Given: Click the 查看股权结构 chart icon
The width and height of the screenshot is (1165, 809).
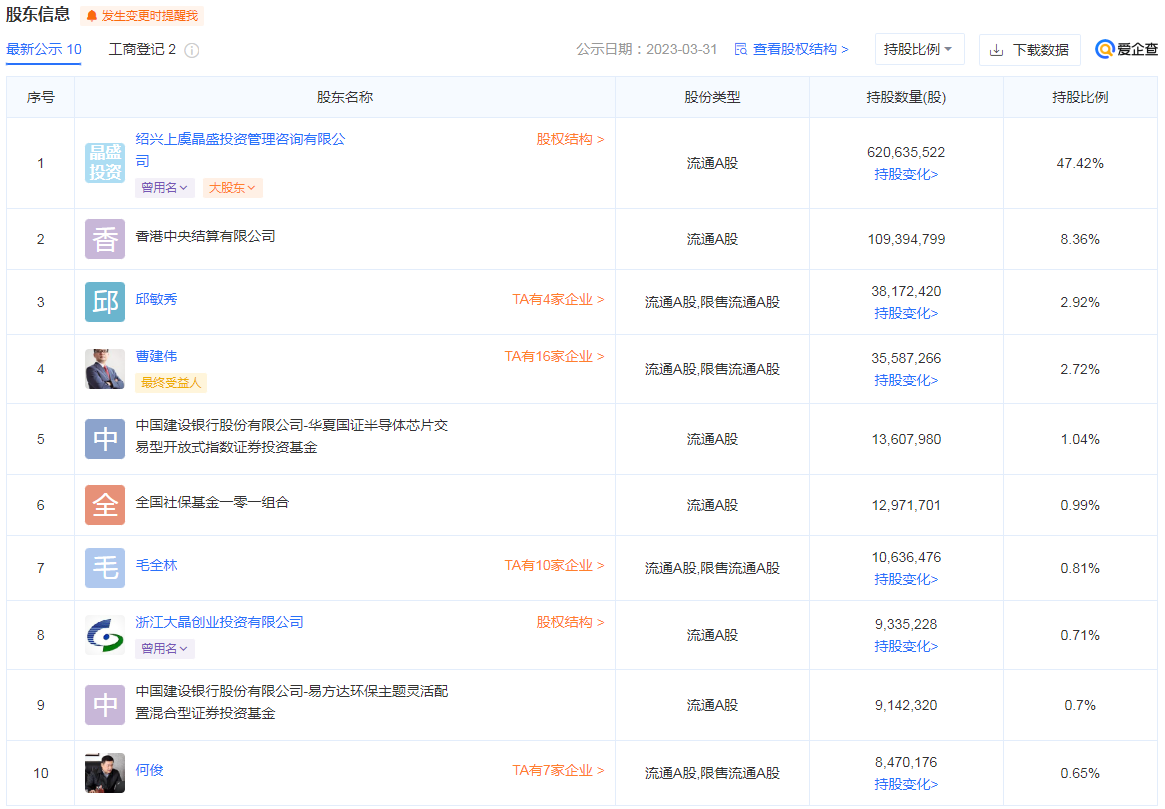Looking at the screenshot, I should (741, 50).
